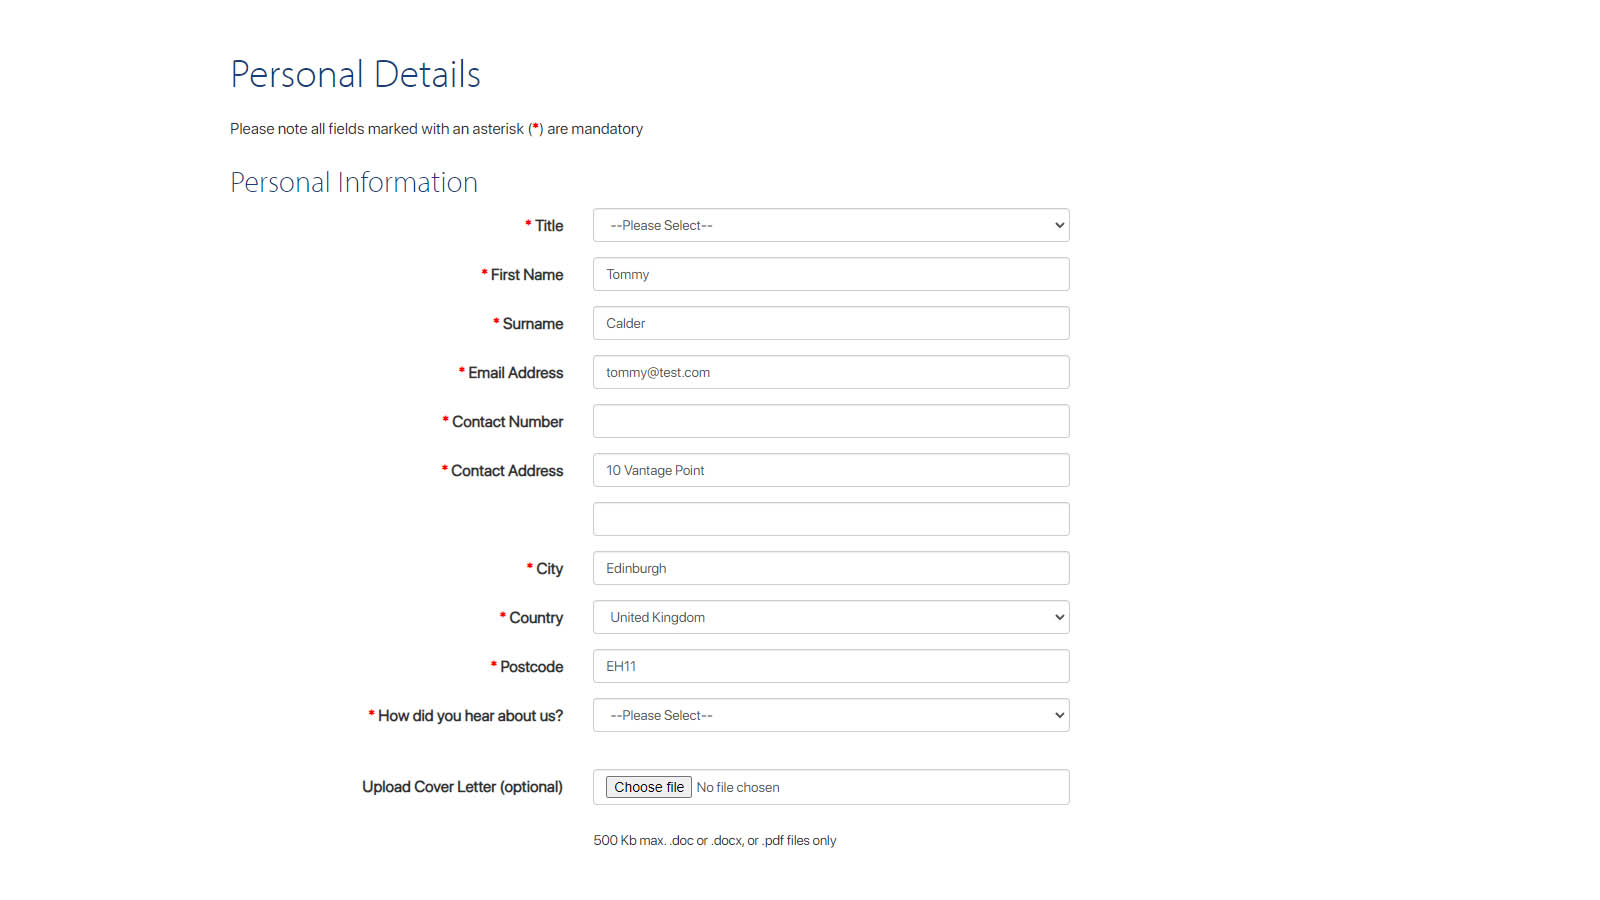The image size is (1600, 900).
Task: Click the 'Personal Information' section heading
Action: (x=354, y=183)
